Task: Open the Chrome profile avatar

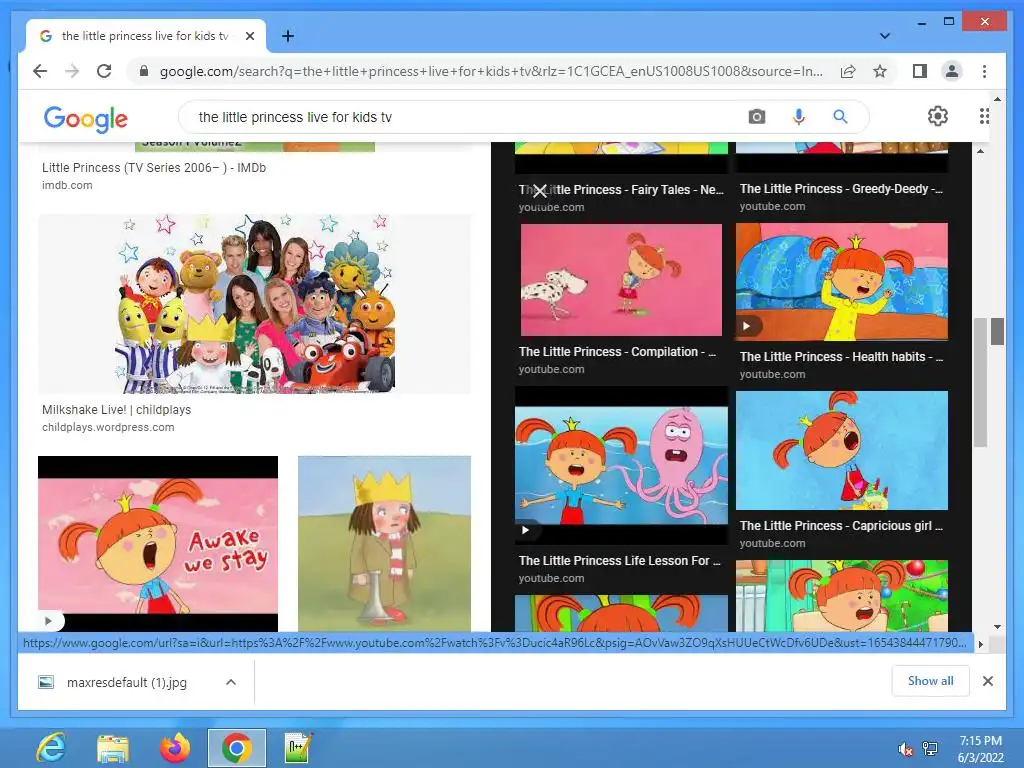Action: coord(952,71)
